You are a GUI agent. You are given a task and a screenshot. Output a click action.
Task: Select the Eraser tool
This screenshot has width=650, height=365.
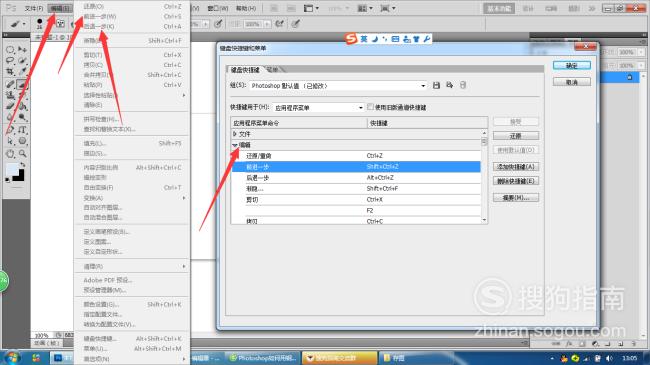point(10,106)
